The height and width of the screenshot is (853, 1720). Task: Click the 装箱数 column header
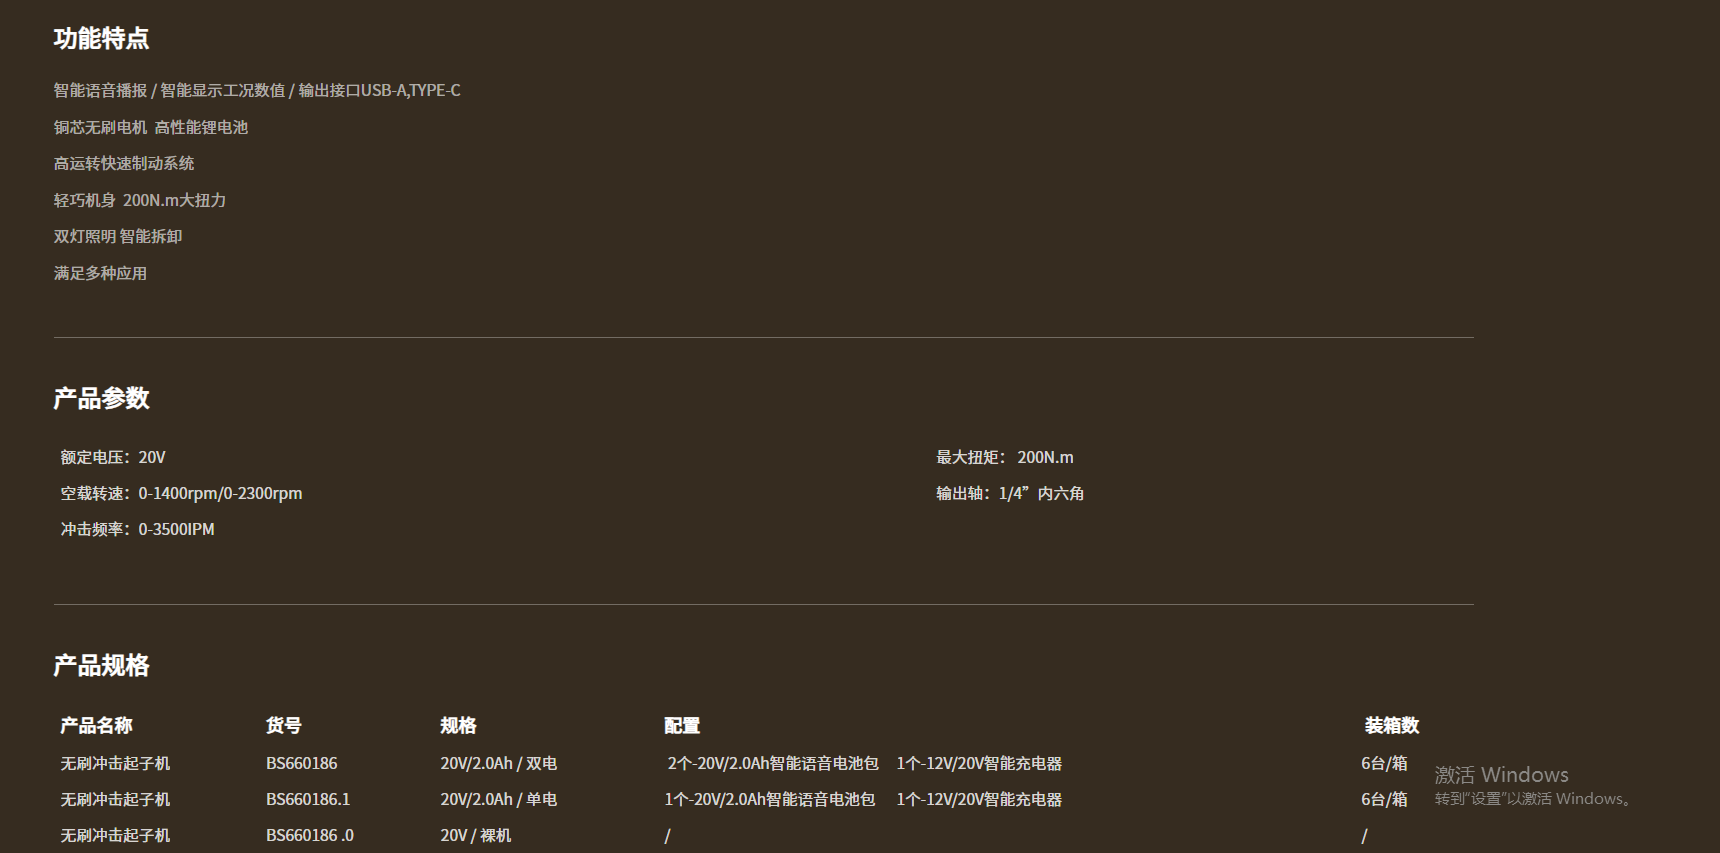[x=1391, y=725]
